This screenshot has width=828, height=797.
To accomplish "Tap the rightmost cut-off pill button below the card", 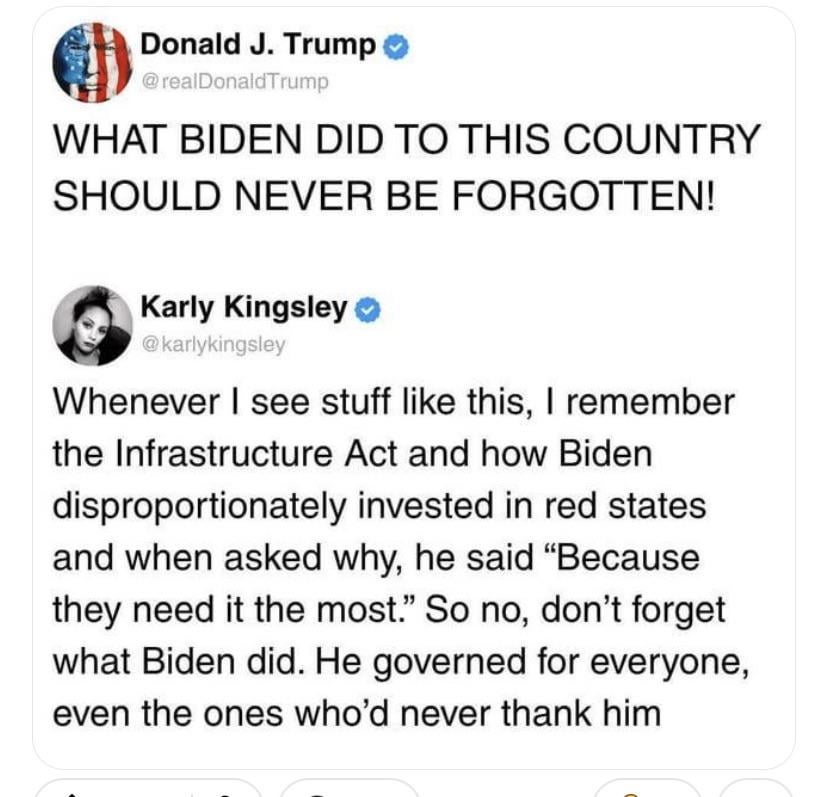I will (756, 787).
